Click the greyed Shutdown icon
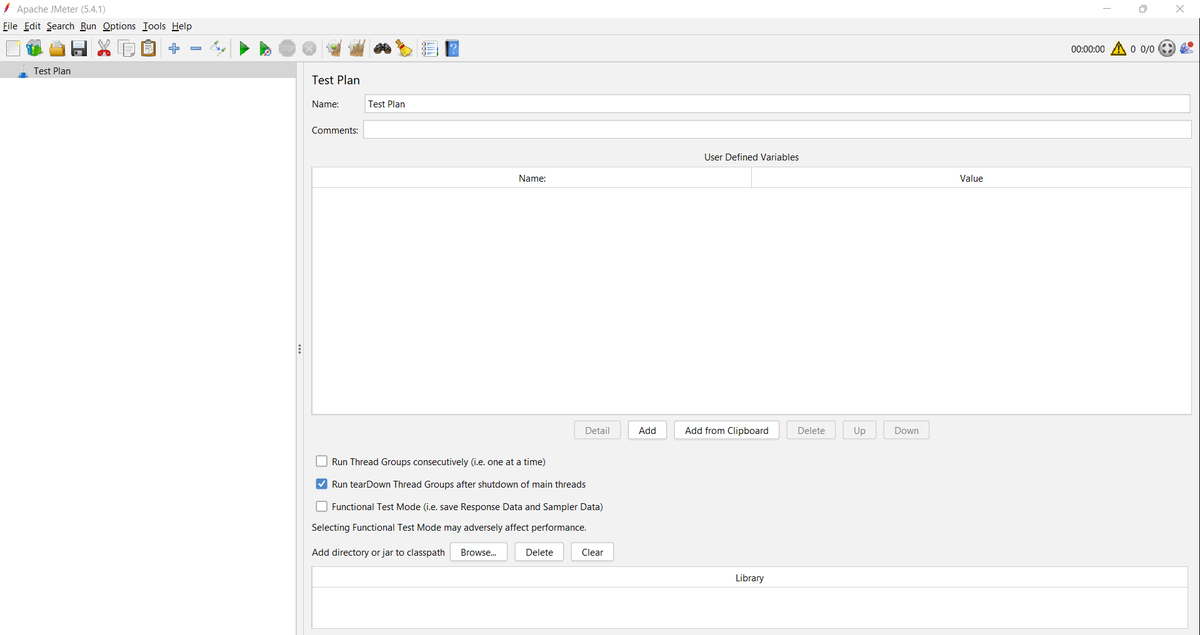1200x635 pixels. pos(309,48)
